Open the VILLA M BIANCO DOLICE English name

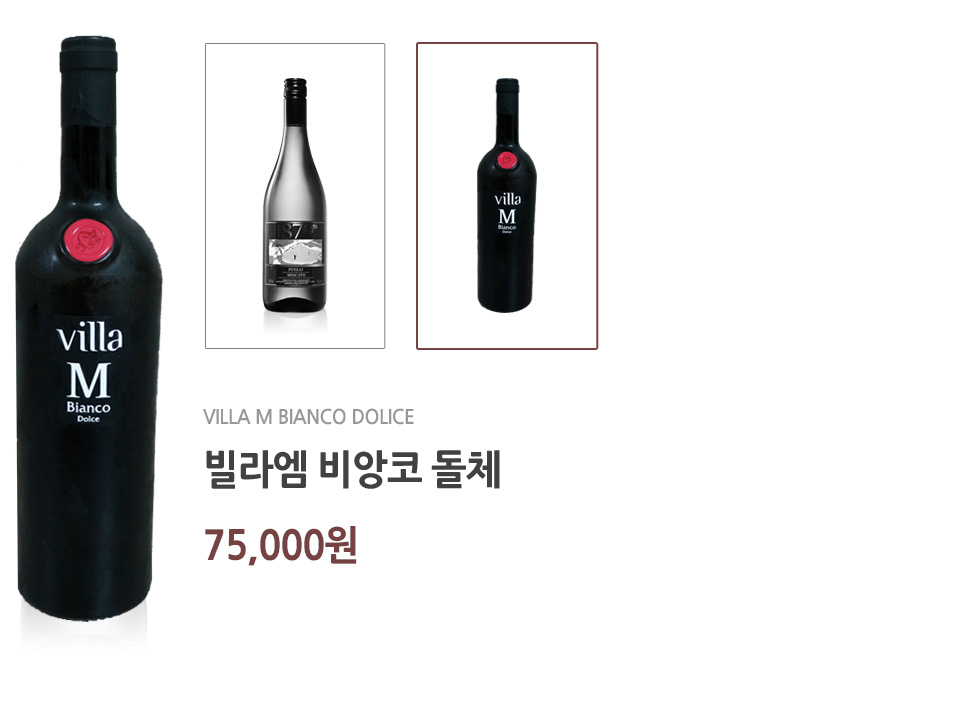coord(308,417)
